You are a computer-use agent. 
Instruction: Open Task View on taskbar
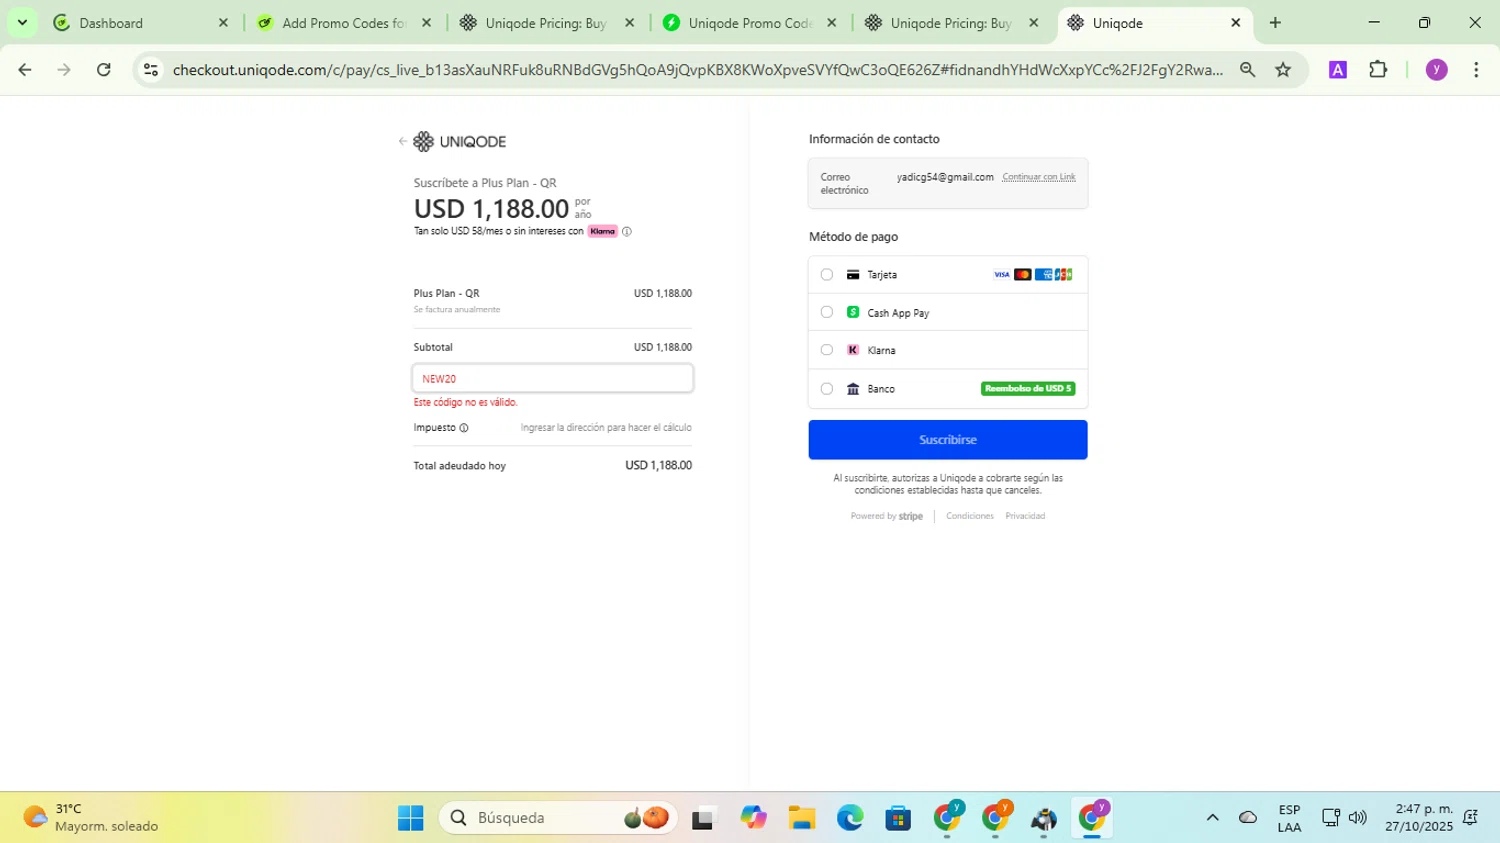(x=704, y=818)
